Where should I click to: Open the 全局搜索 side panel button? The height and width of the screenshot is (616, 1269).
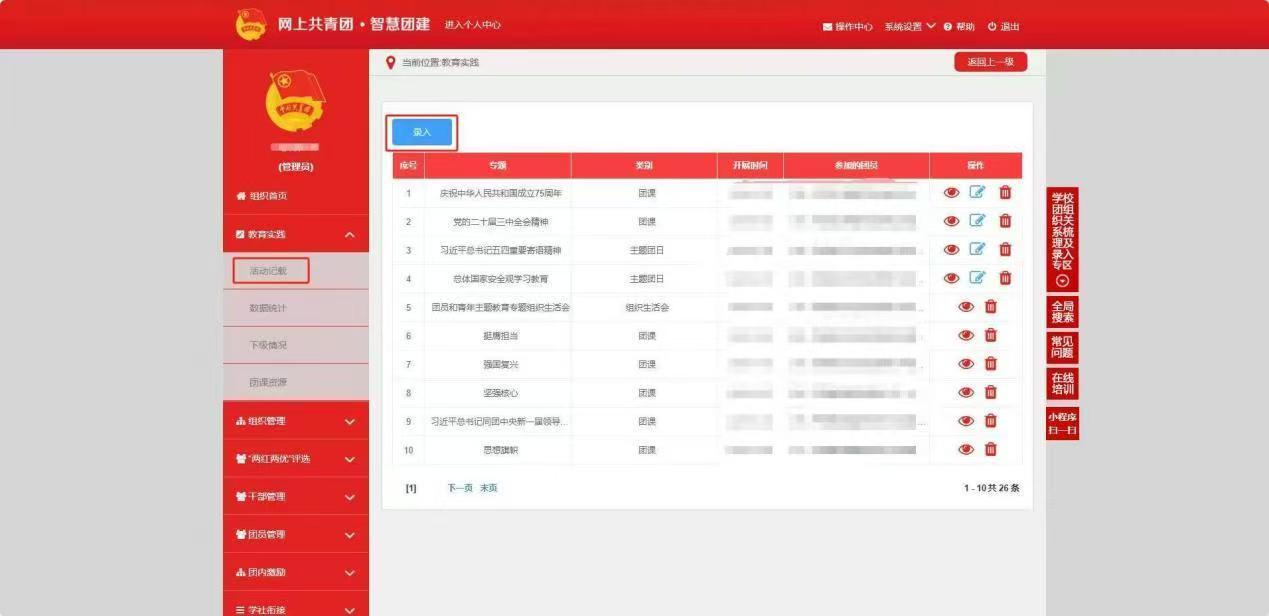point(1062,312)
